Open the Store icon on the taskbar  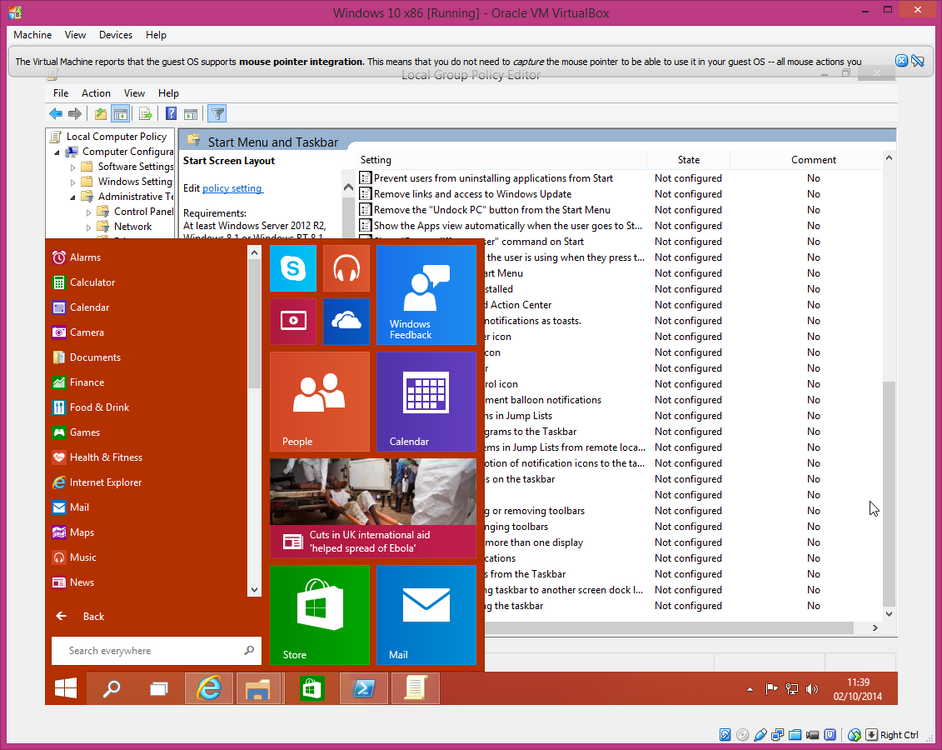coord(311,688)
